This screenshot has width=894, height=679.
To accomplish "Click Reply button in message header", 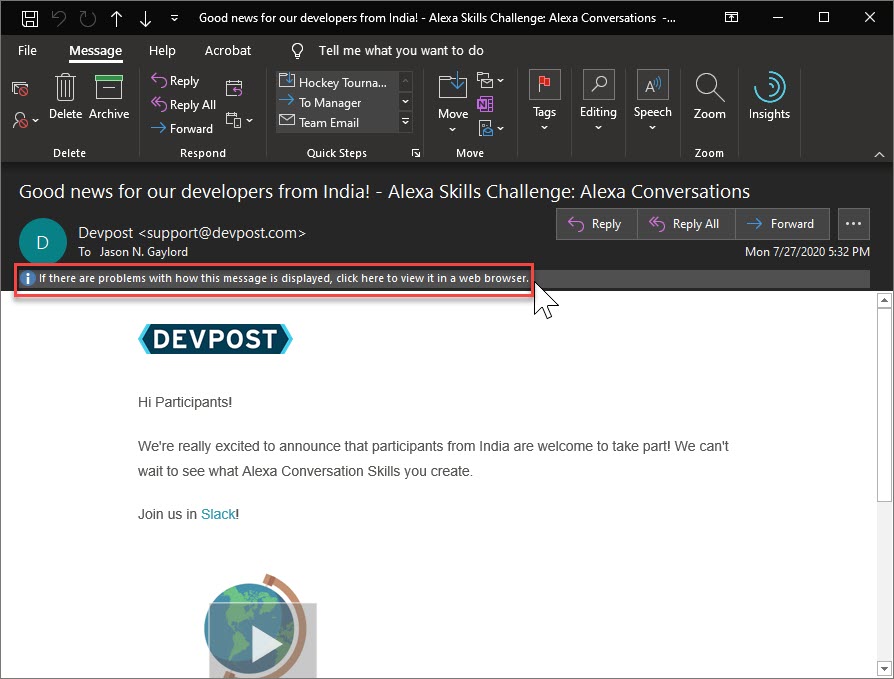I will tap(596, 224).
